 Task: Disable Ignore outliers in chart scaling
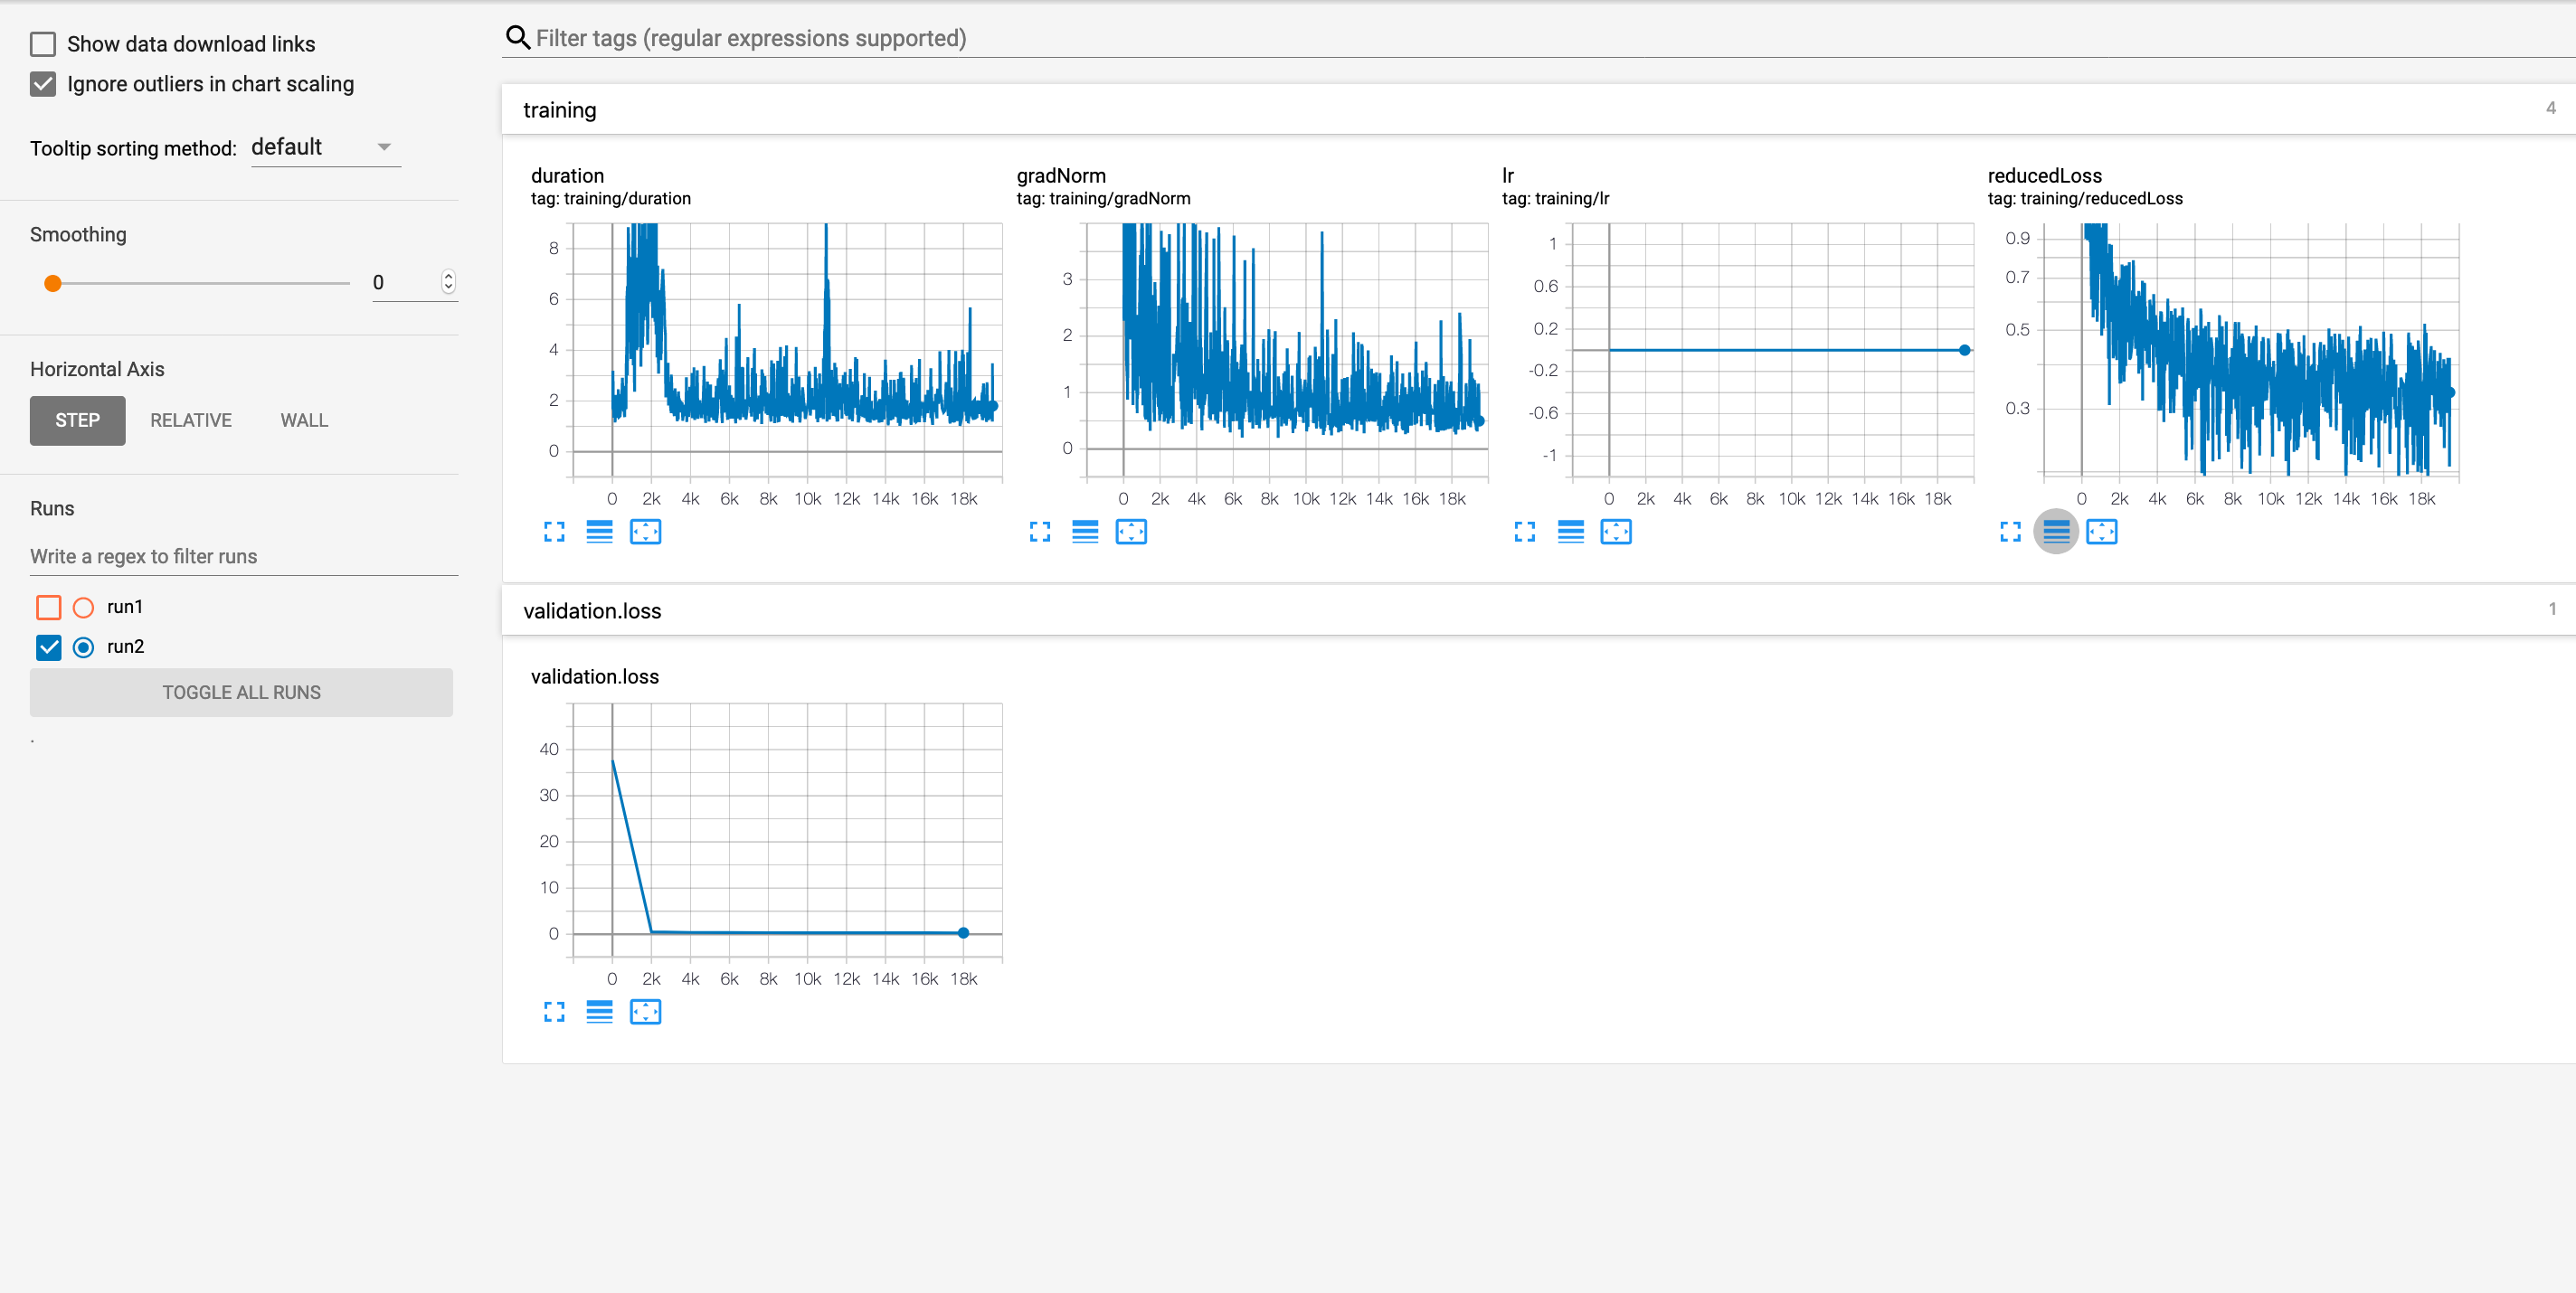pyautogui.click(x=43, y=84)
